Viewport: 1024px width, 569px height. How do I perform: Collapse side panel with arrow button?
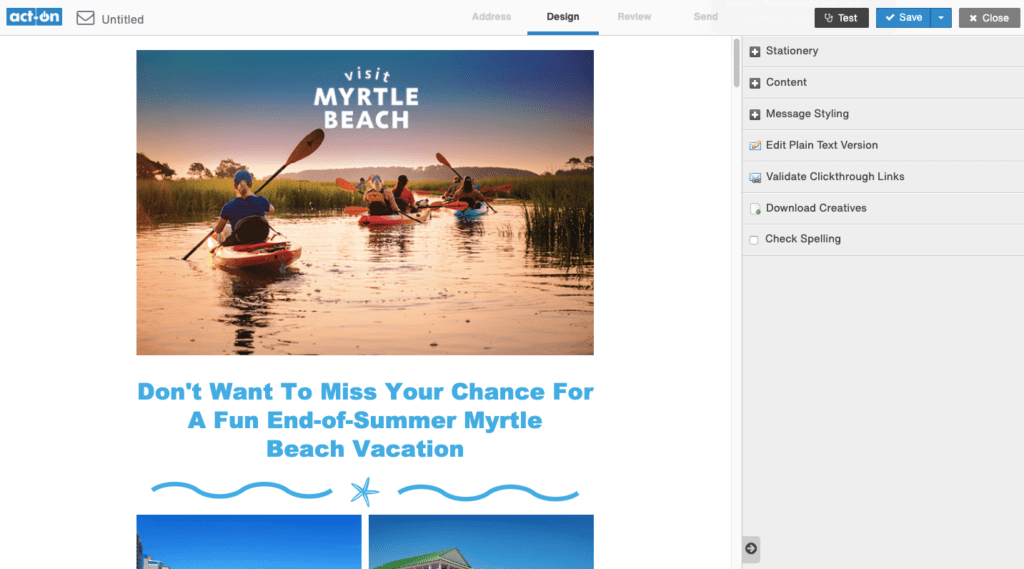[x=751, y=549]
